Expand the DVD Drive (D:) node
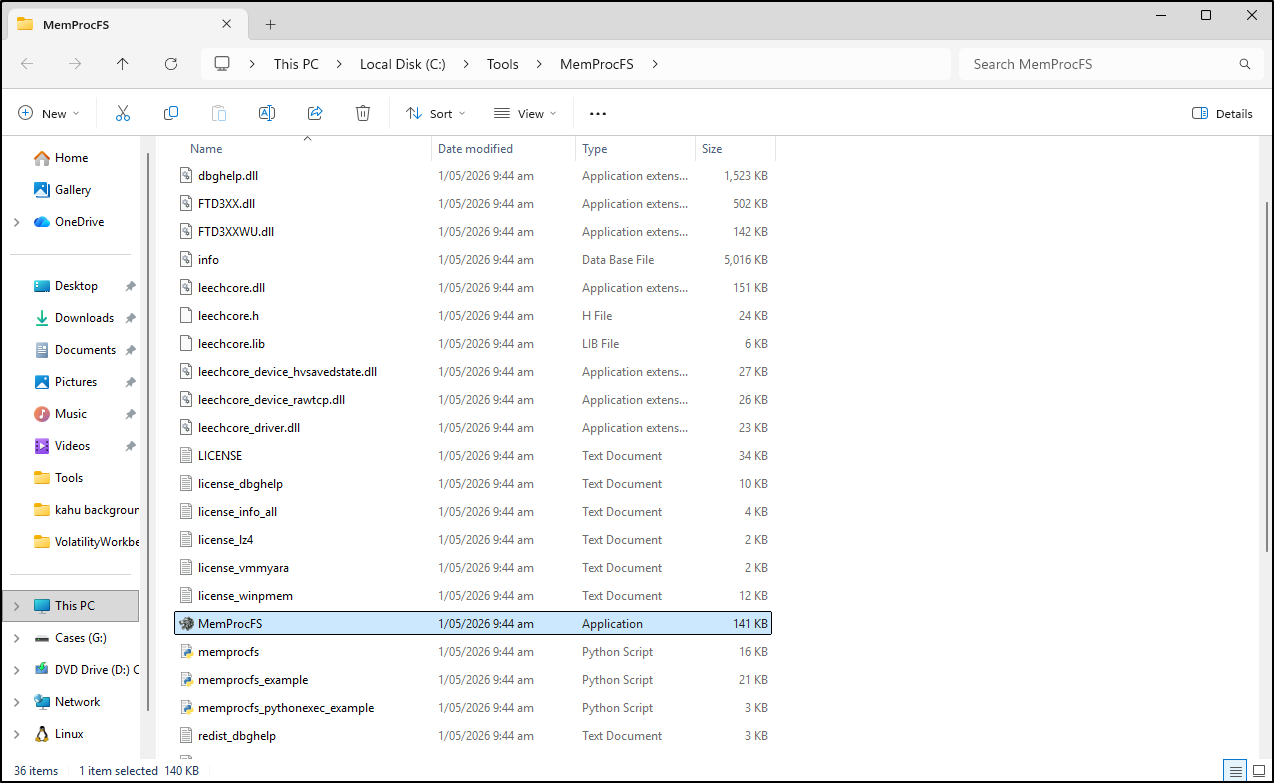This screenshot has height=783, width=1274. tap(17, 670)
